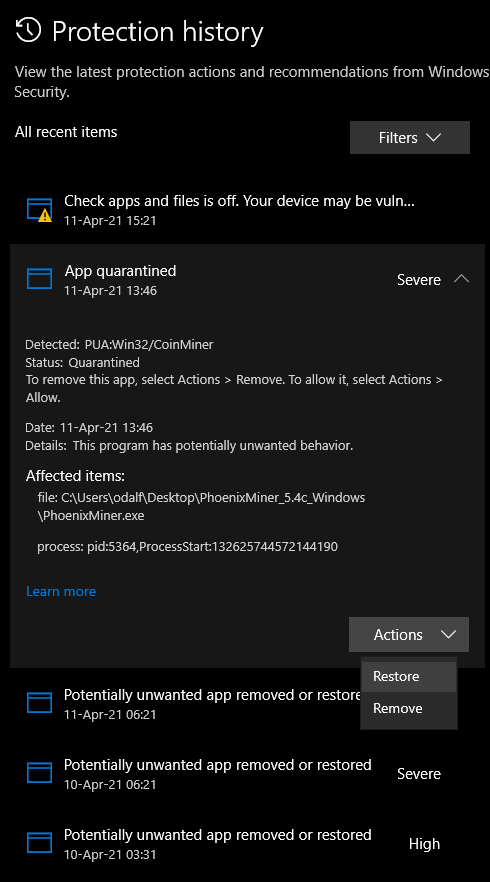This screenshot has width=490, height=882.
Task: Click the Severe label on App quarantined
Action: pyautogui.click(x=419, y=280)
